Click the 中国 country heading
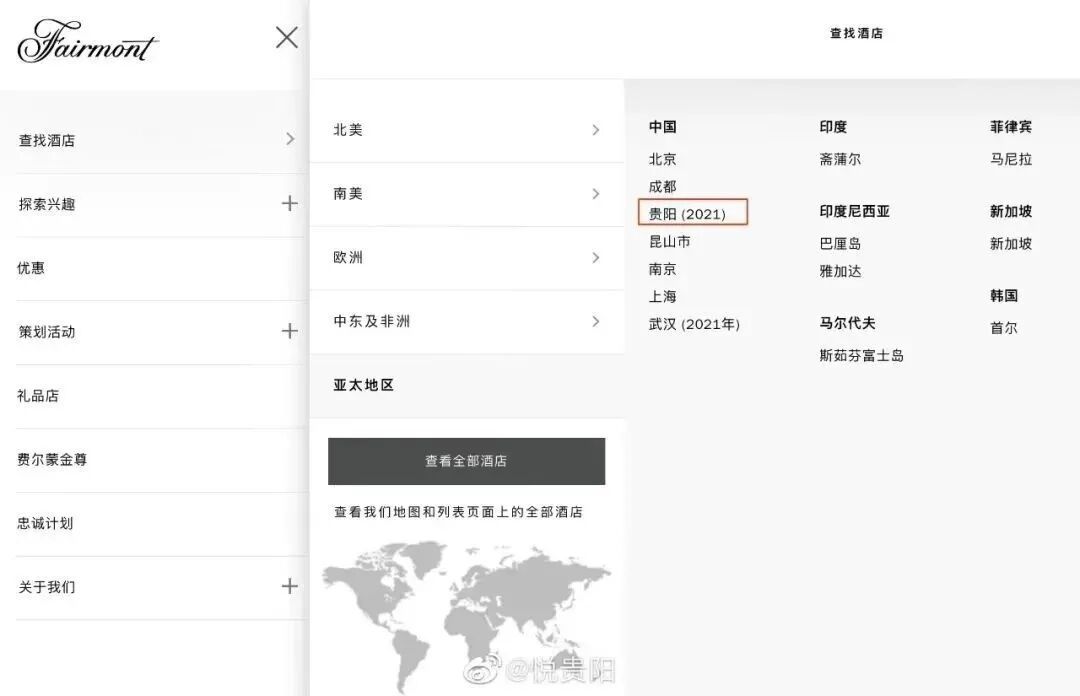The width and height of the screenshot is (1080, 696). pyautogui.click(x=663, y=127)
